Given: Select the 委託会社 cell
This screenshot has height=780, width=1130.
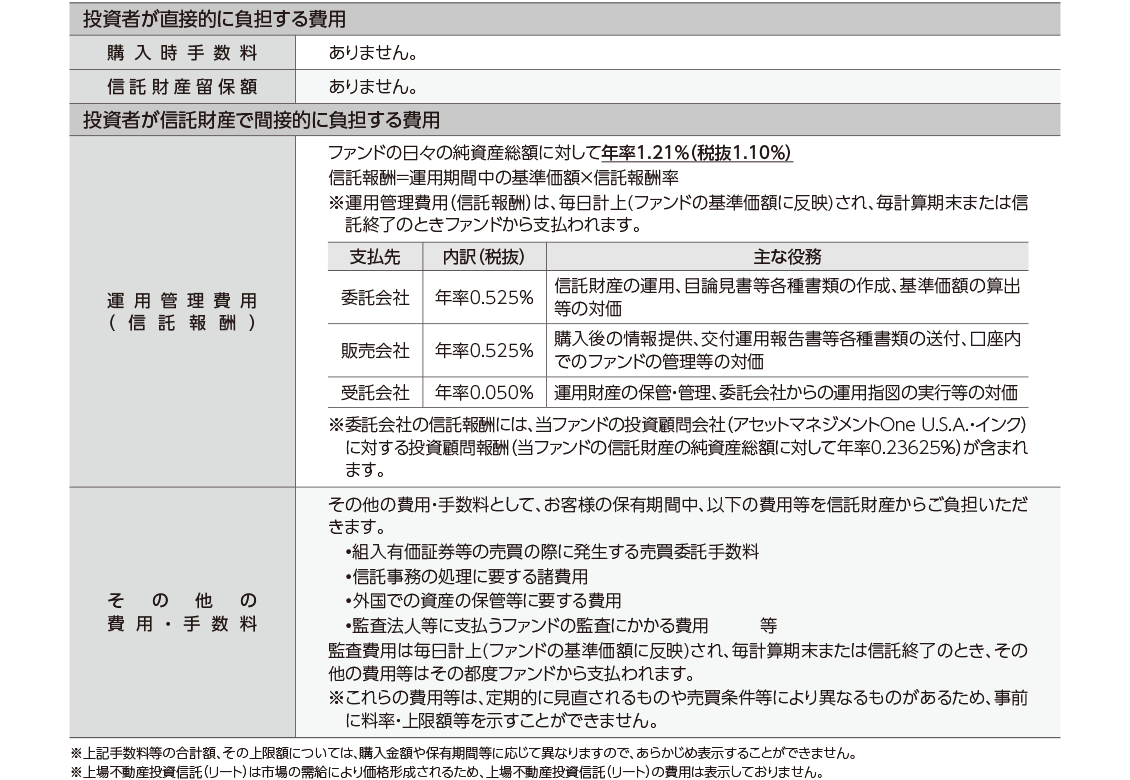Looking at the screenshot, I should pos(375,297).
